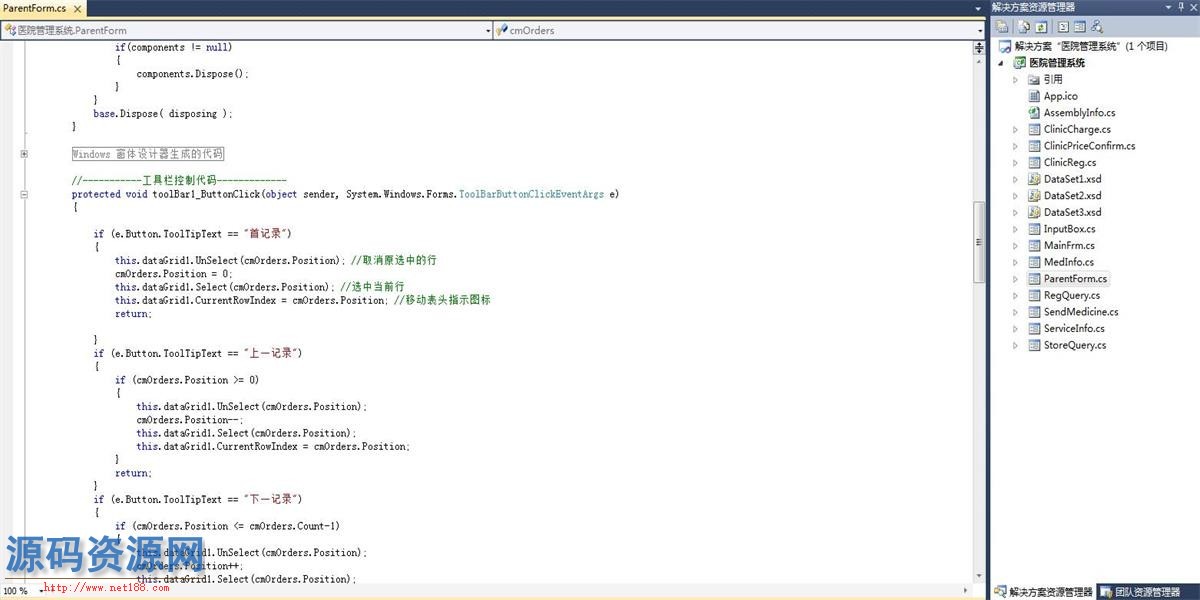Click the line base.Dispose( disposing );
Image resolution: width=1200 pixels, height=600 pixels.
pyautogui.click(x=163, y=114)
